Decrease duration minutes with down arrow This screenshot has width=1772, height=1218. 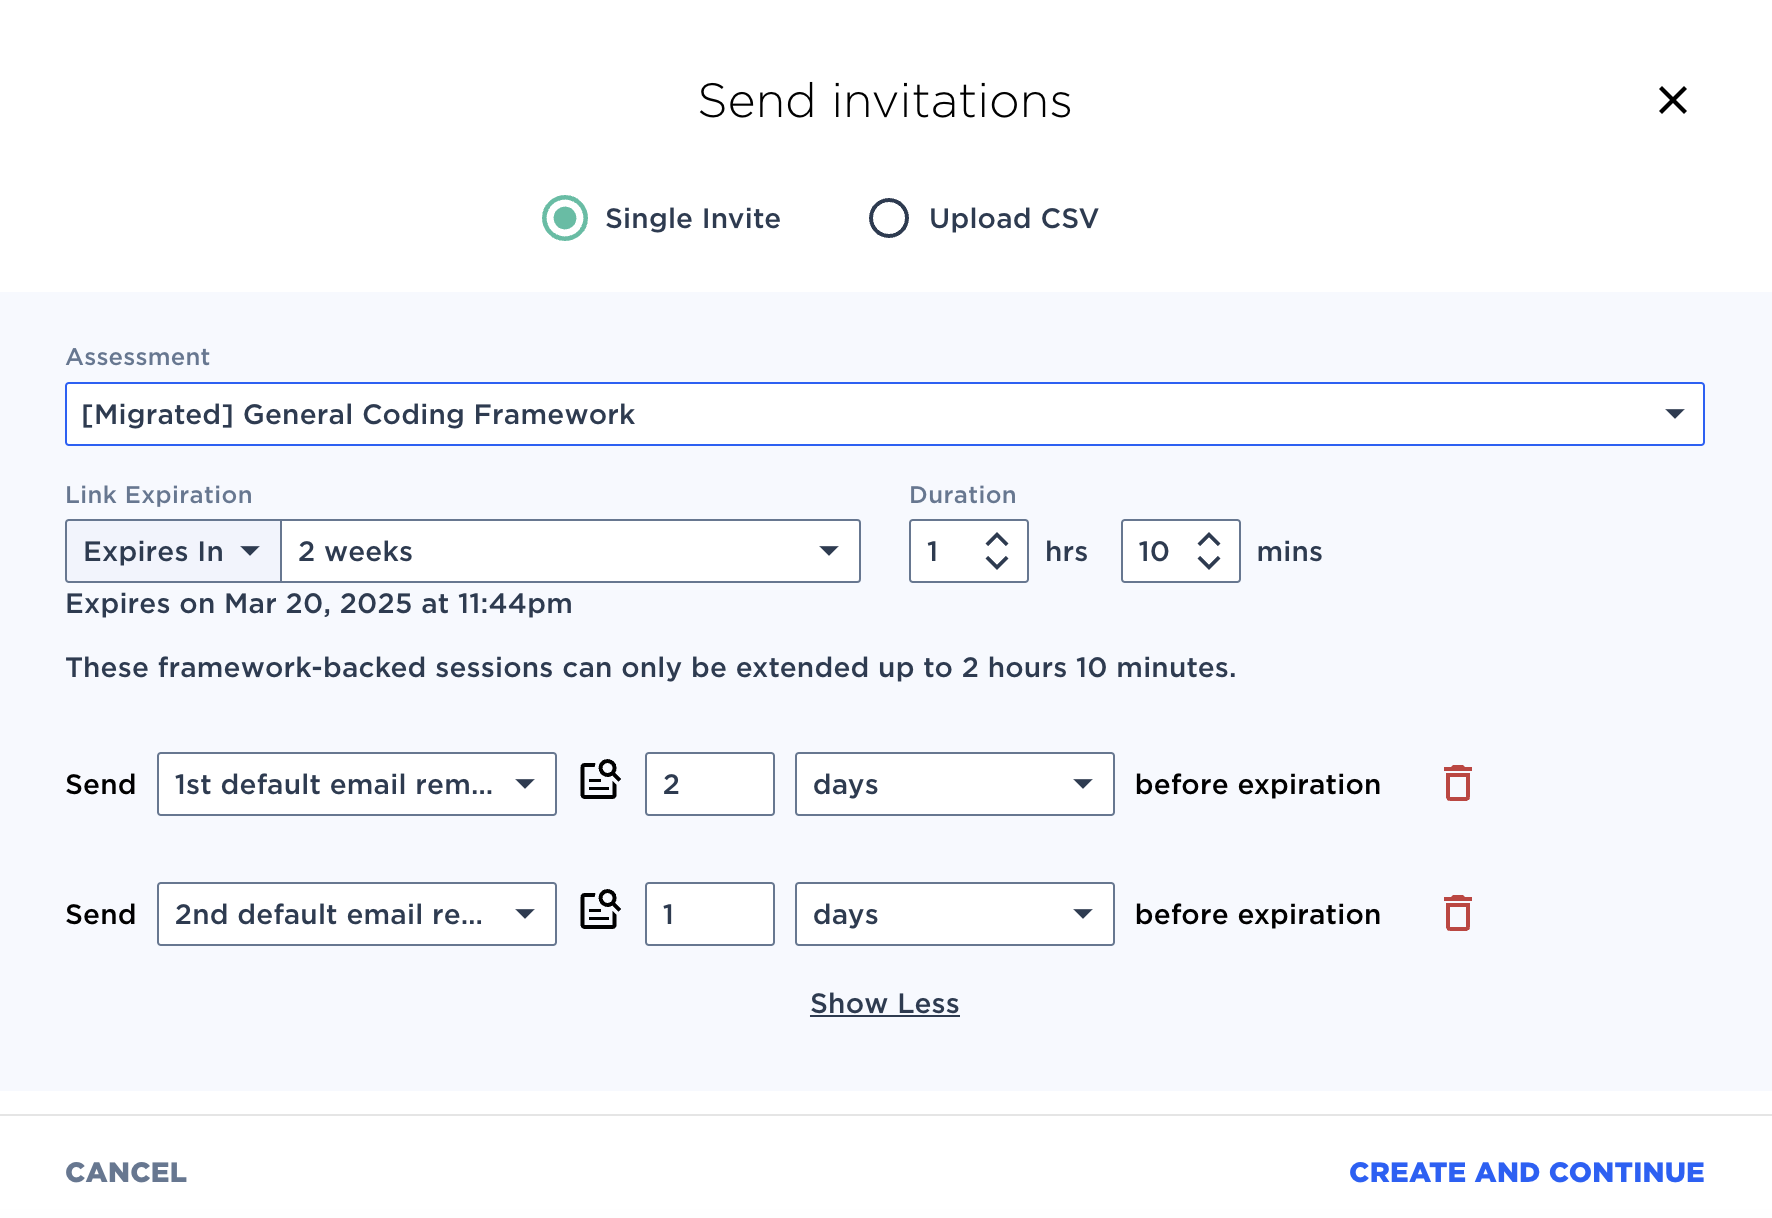point(1209,562)
